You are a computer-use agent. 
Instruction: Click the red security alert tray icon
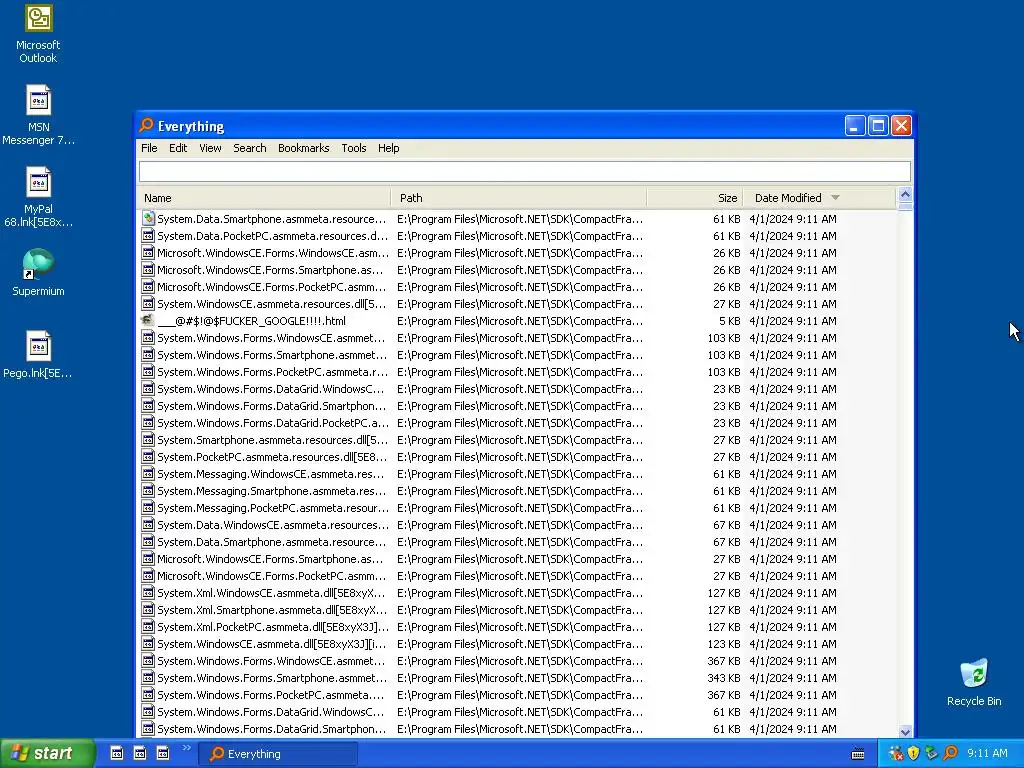(895, 753)
